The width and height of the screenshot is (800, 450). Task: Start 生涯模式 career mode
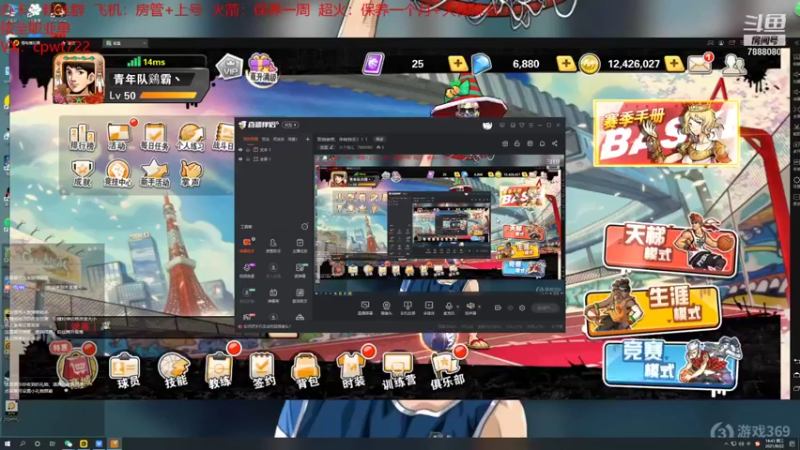tap(653, 308)
